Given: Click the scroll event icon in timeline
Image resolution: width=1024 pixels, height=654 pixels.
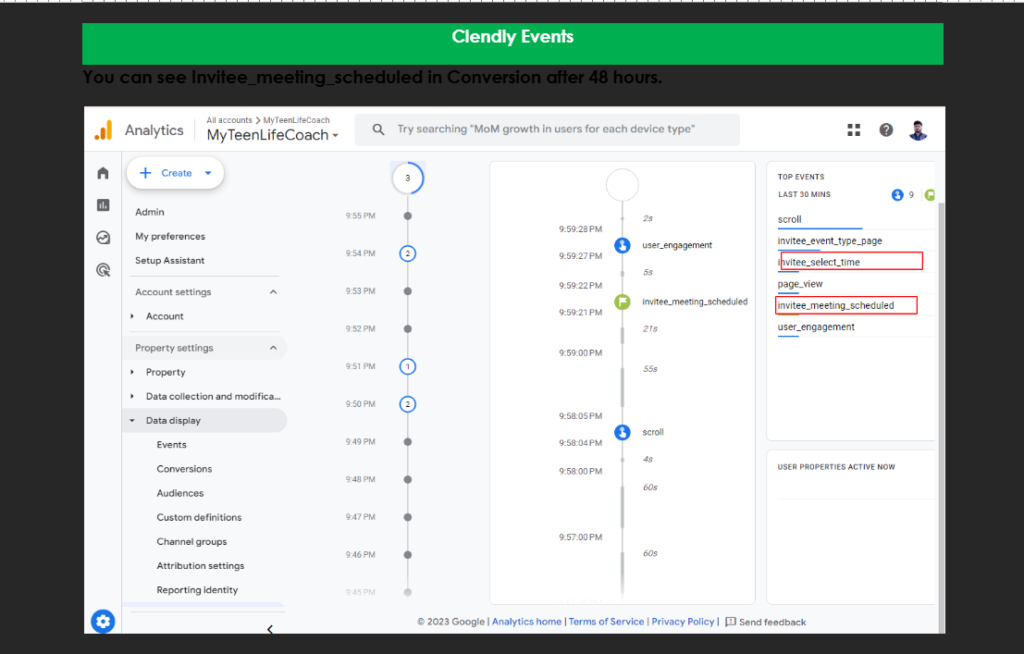Looking at the screenshot, I should (x=622, y=432).
